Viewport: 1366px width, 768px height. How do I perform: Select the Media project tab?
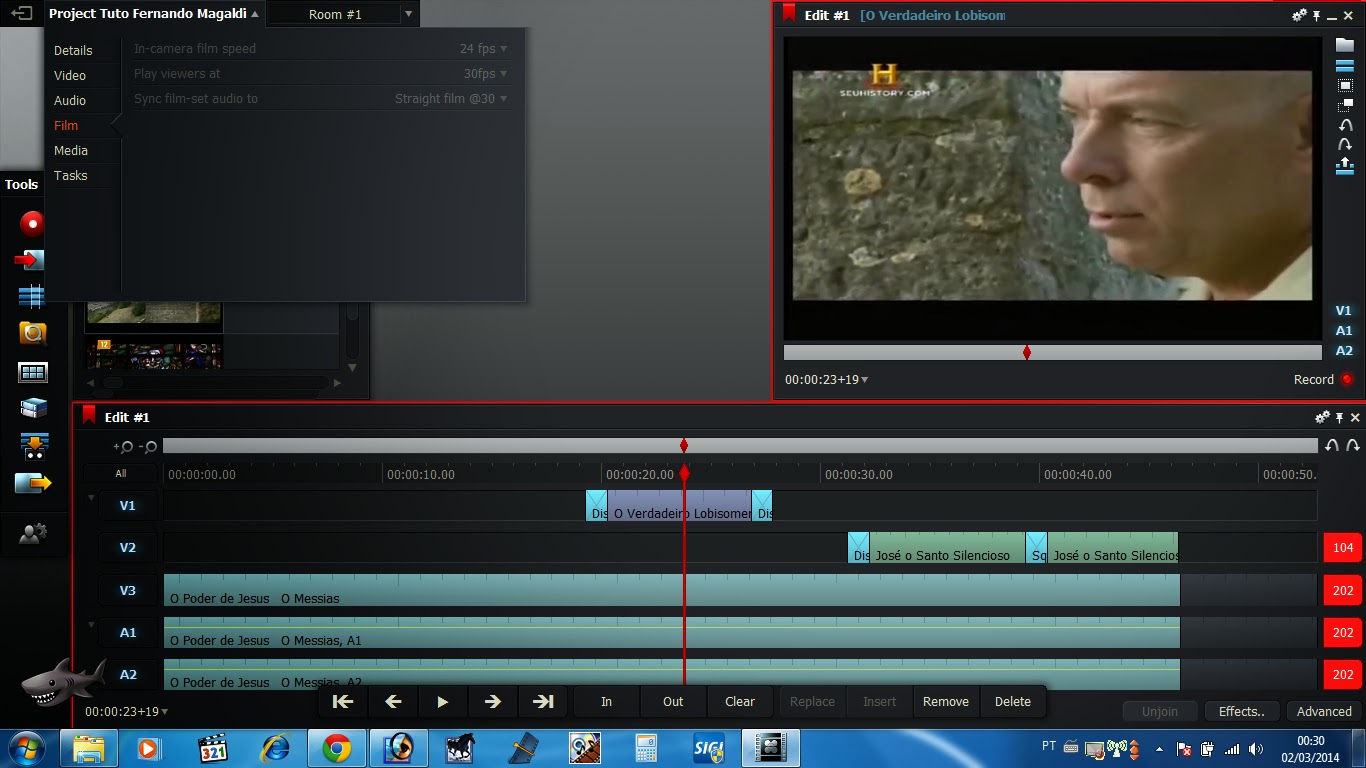pyautogui.click(x=71, y=150)
